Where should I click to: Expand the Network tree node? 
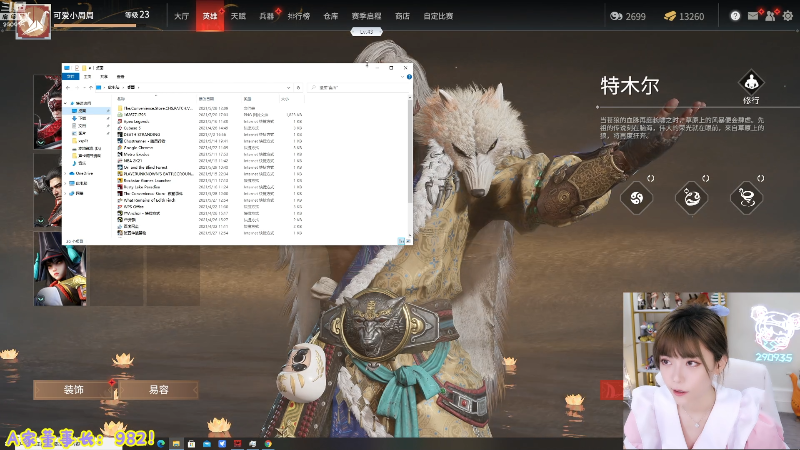[x=65, y=193]
